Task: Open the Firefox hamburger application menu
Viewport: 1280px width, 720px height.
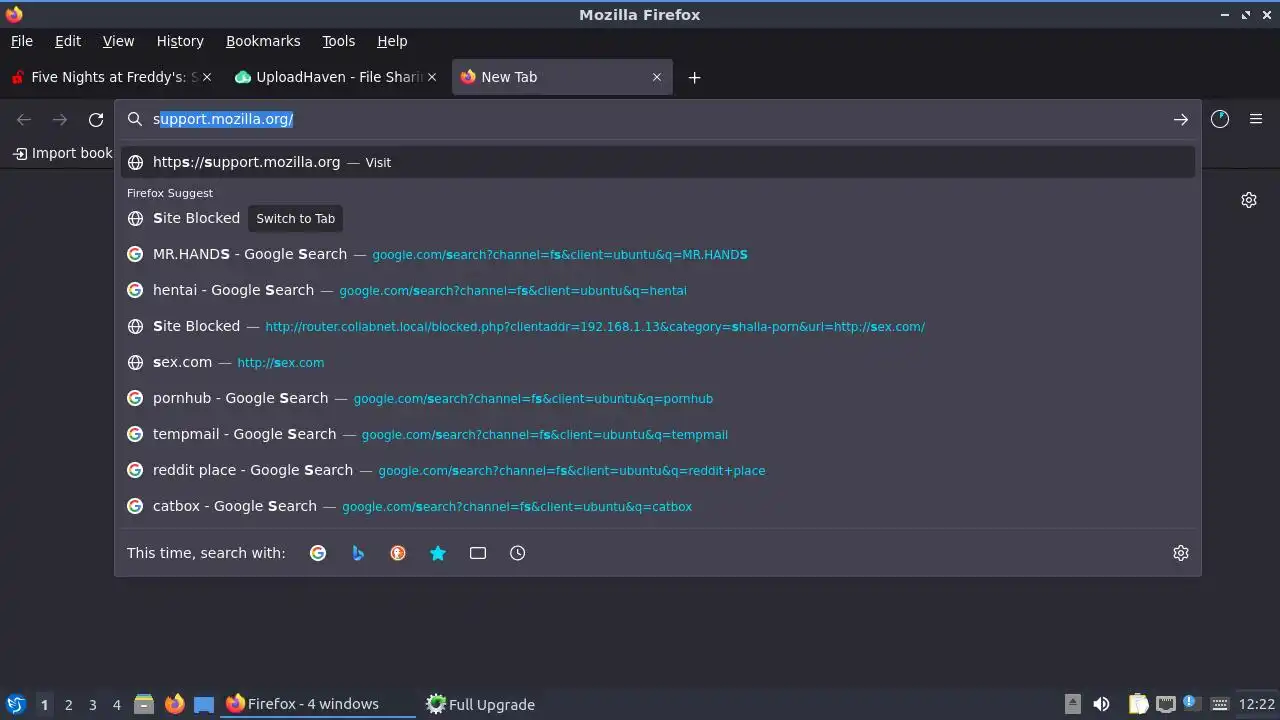Action: pos(1256,119)
